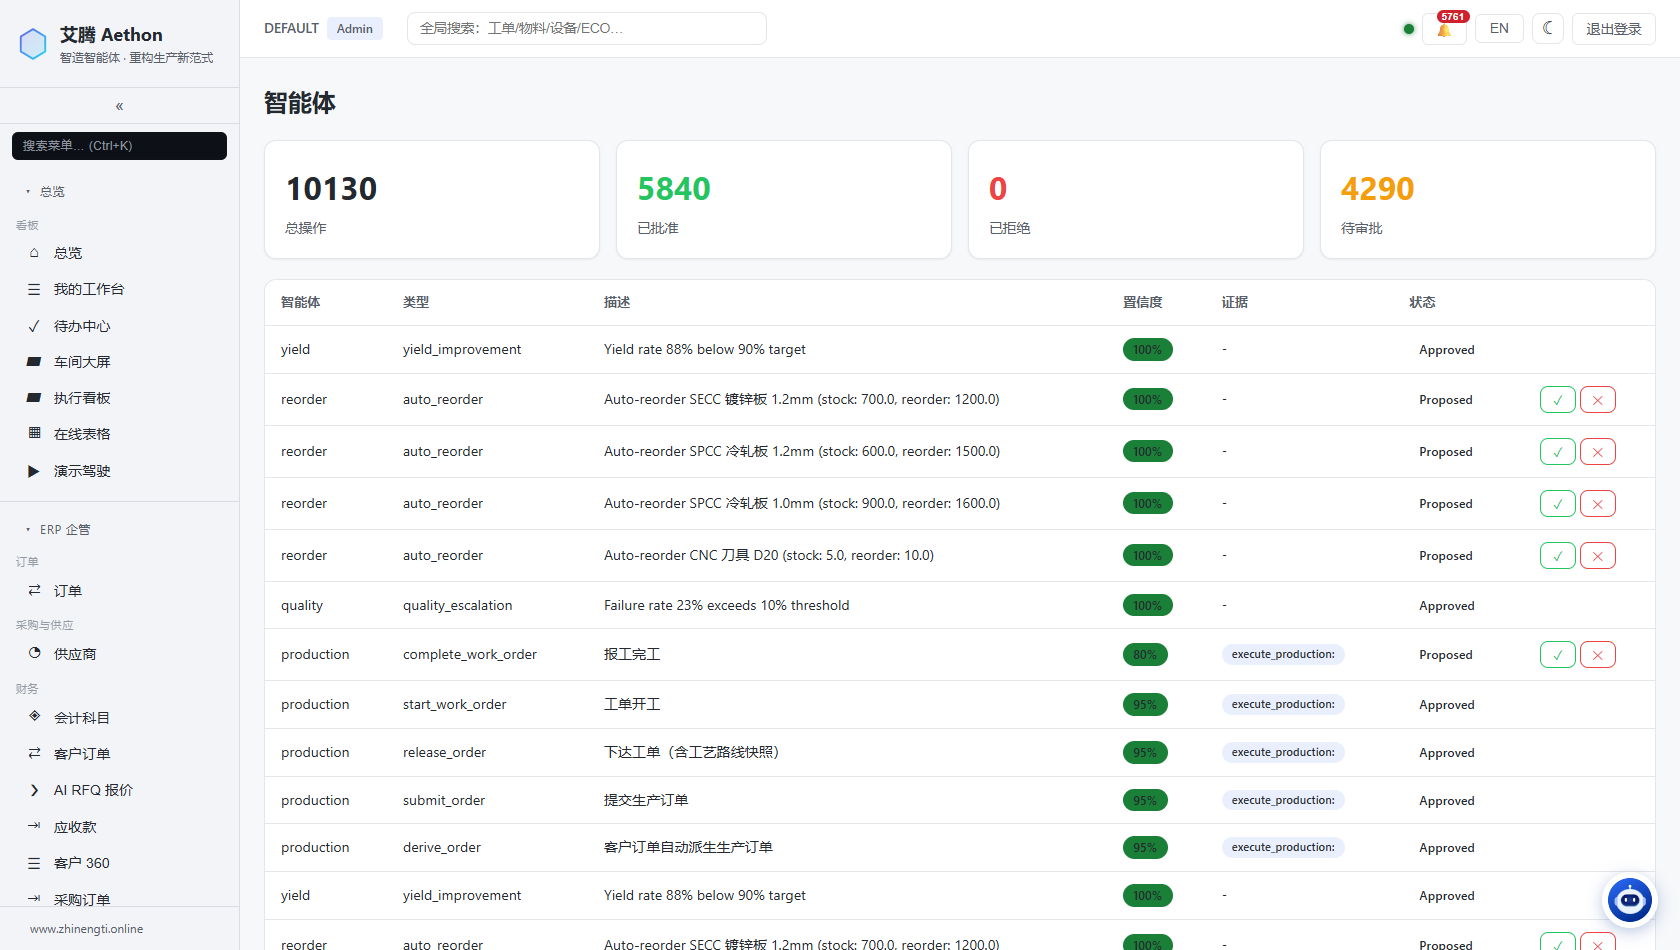Click the www.zhinengti.online link
Viewport: 1680px width, 950px height.
(86, 929)
